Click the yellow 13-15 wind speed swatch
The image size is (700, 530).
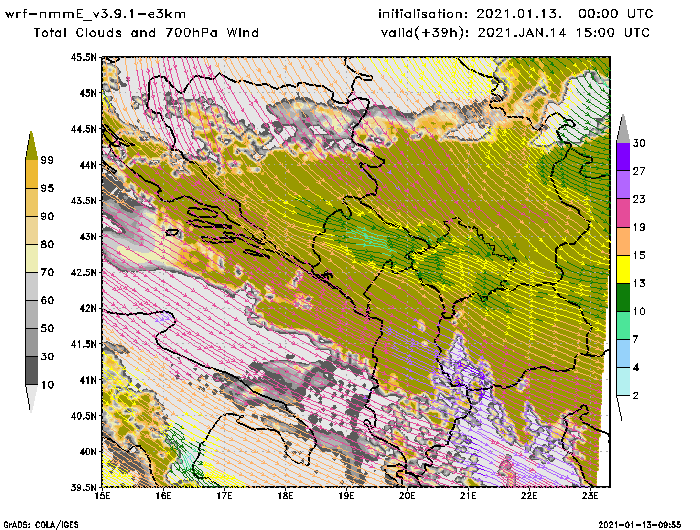[x=623, y=269]
